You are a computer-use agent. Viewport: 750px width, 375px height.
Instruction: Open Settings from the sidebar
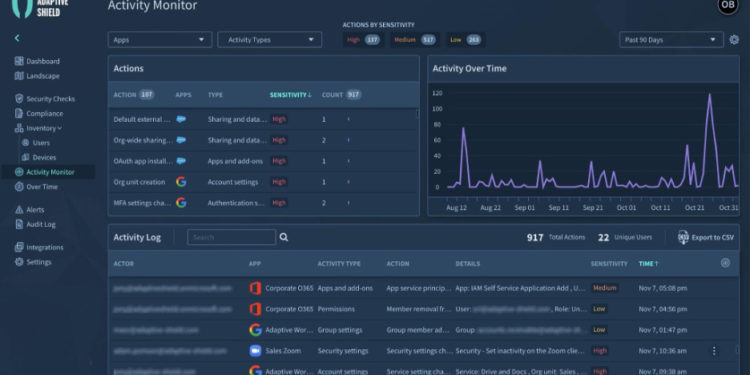[39, 262]
